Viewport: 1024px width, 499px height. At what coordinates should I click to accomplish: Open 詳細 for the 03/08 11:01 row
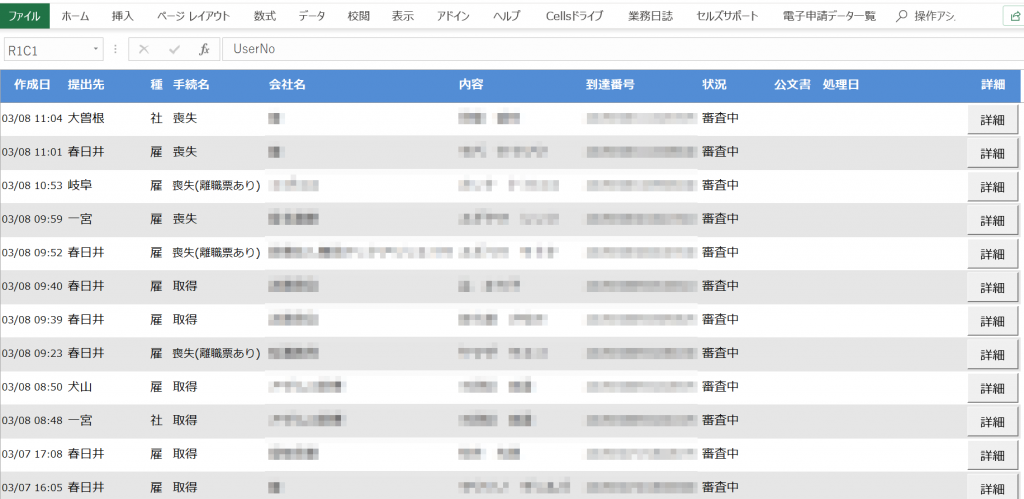click(993, 153)
